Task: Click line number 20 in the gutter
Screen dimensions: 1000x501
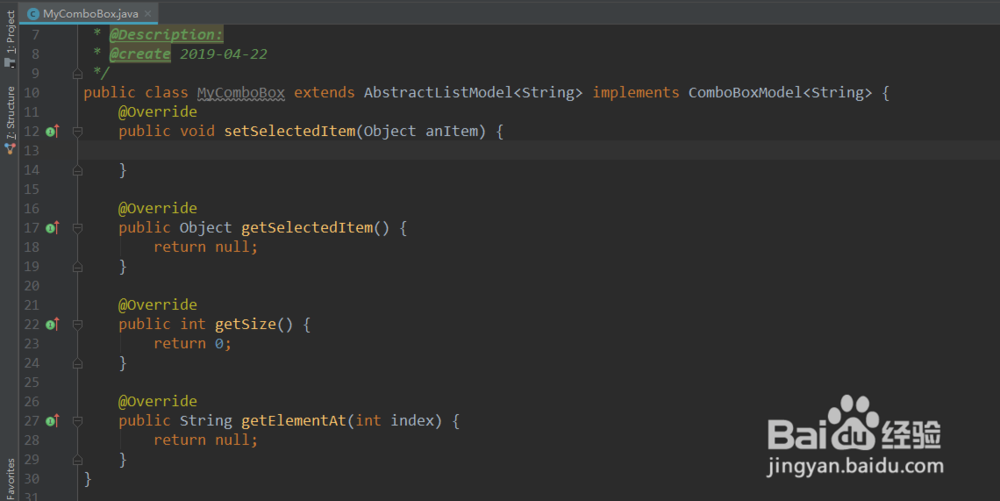Action: pyautogui.click(x=30, y=286)
